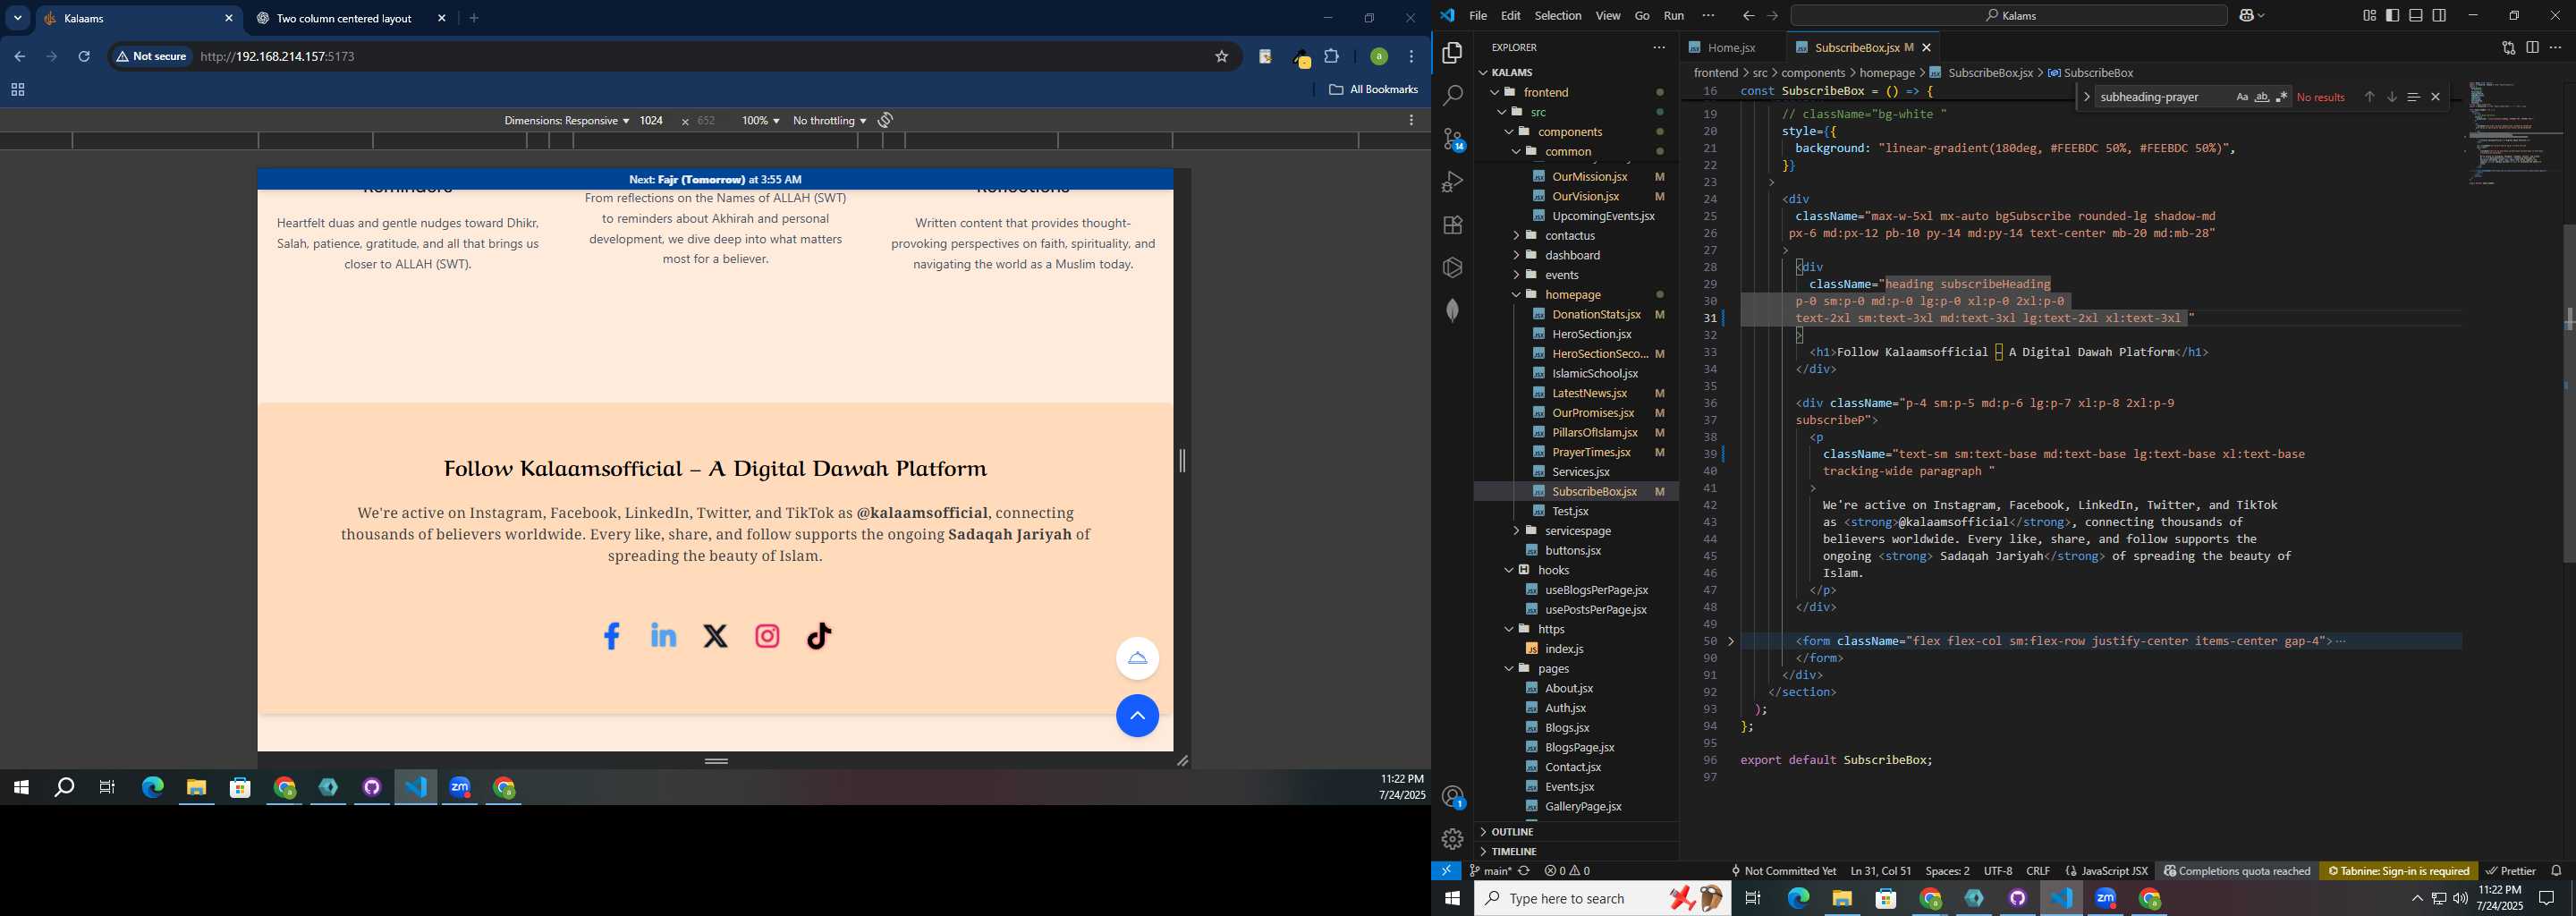The image size is (2576, 916).
Task: Toggle the Primary Side Bar layout button
Action: point(2393,16)
